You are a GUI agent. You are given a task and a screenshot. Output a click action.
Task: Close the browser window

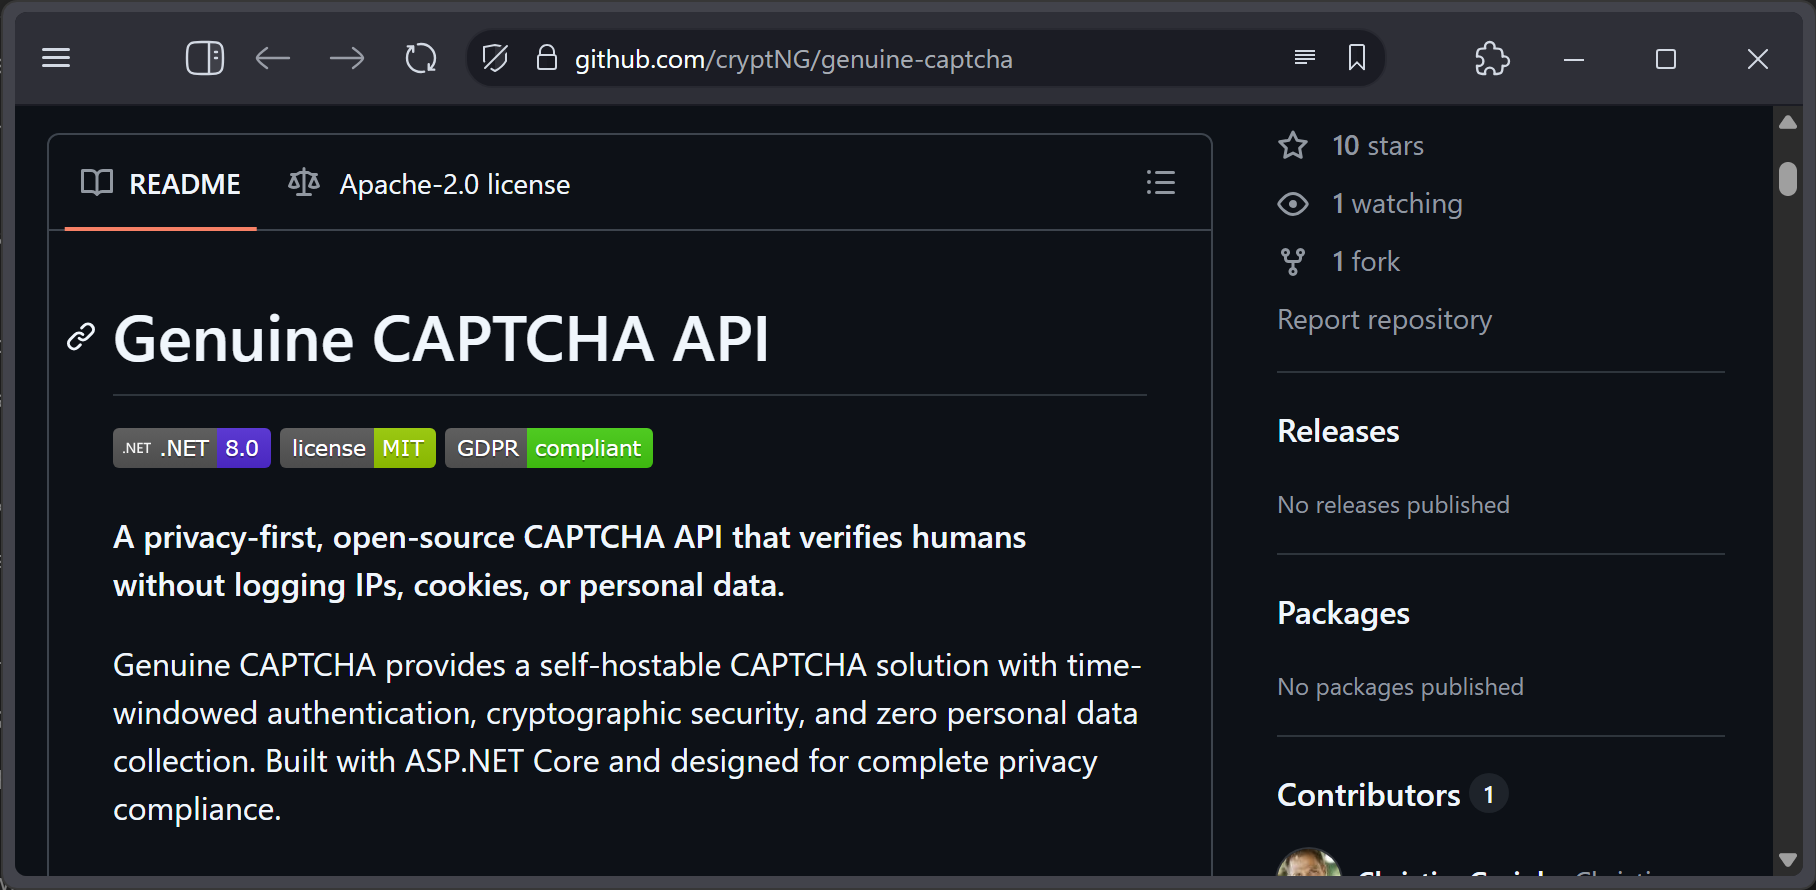1758,59
